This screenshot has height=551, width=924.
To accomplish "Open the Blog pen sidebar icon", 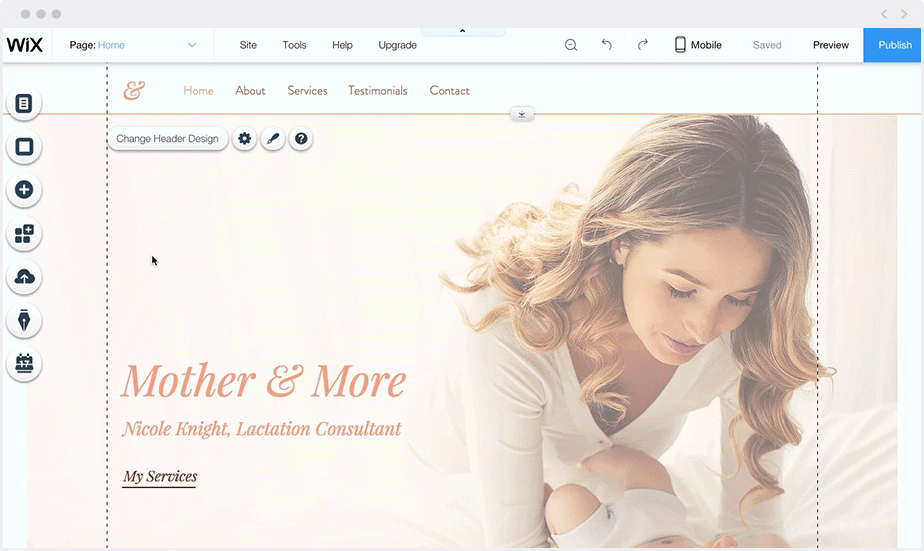I will pyautogui.click(x=24, y=321).
